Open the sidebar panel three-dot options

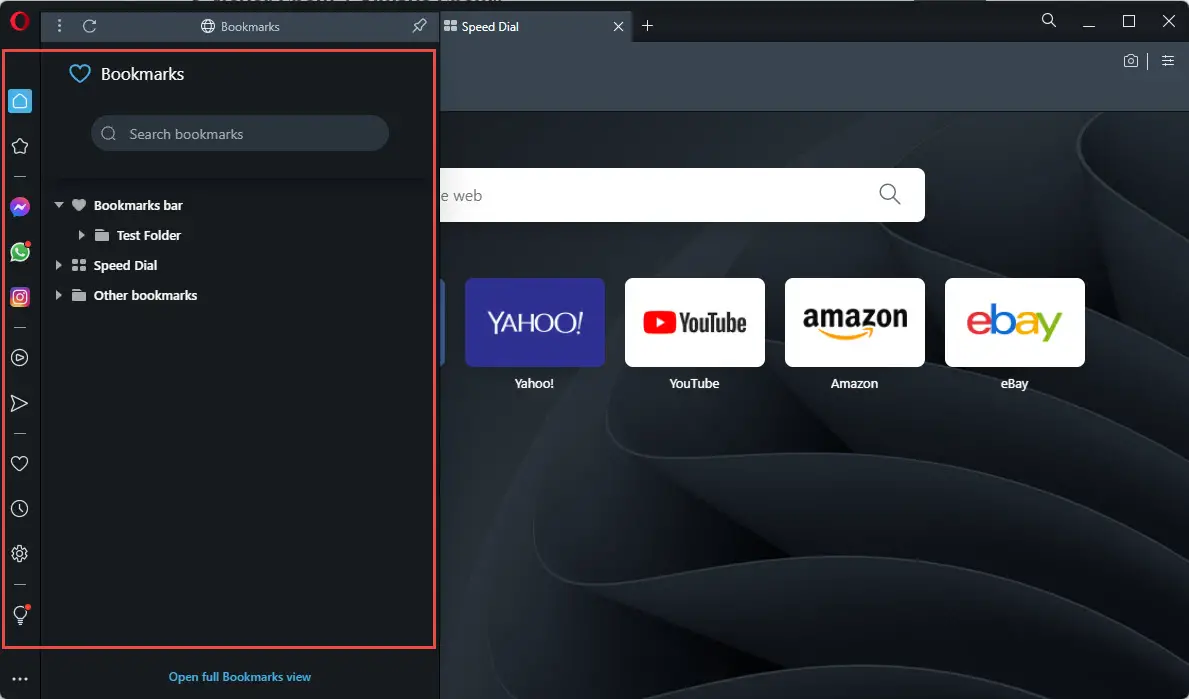(59, 26)
